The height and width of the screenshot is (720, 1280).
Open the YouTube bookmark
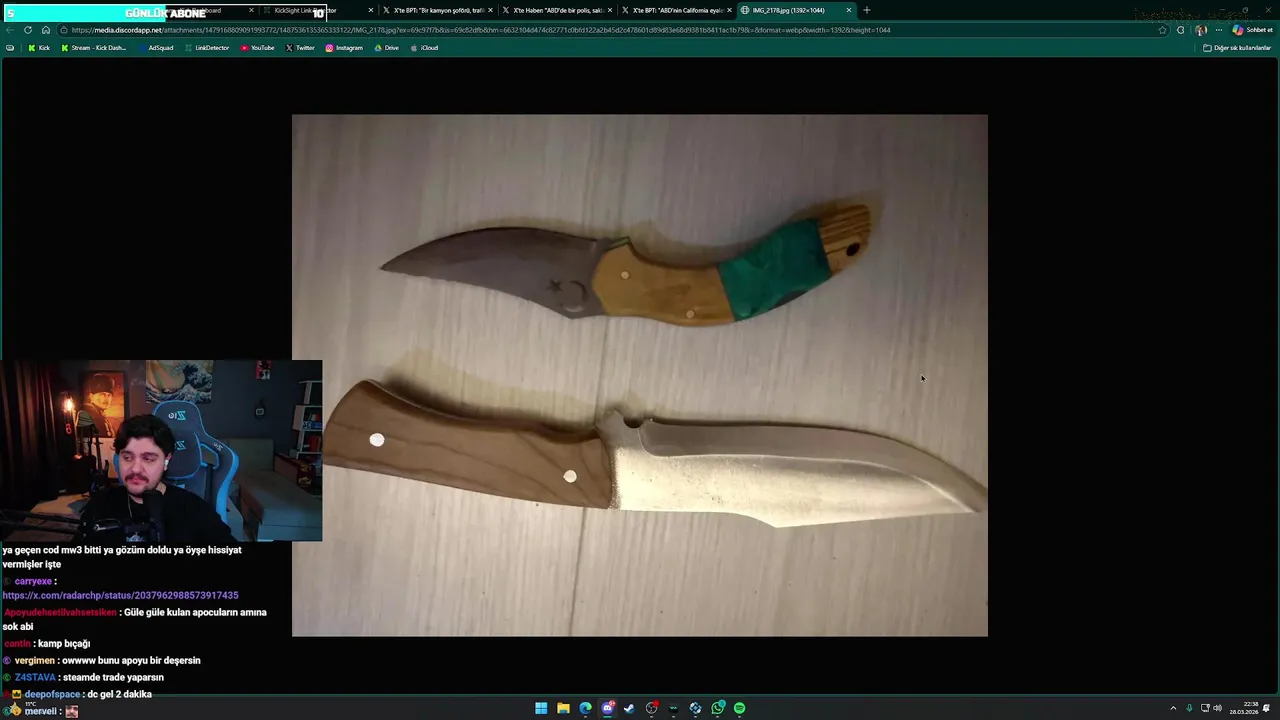257,48
